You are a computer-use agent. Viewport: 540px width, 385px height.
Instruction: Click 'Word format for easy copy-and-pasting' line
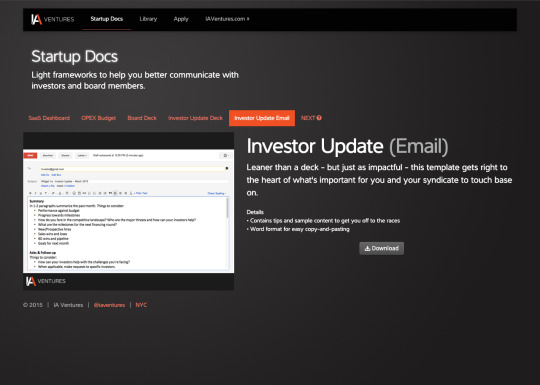coord(298,229)
